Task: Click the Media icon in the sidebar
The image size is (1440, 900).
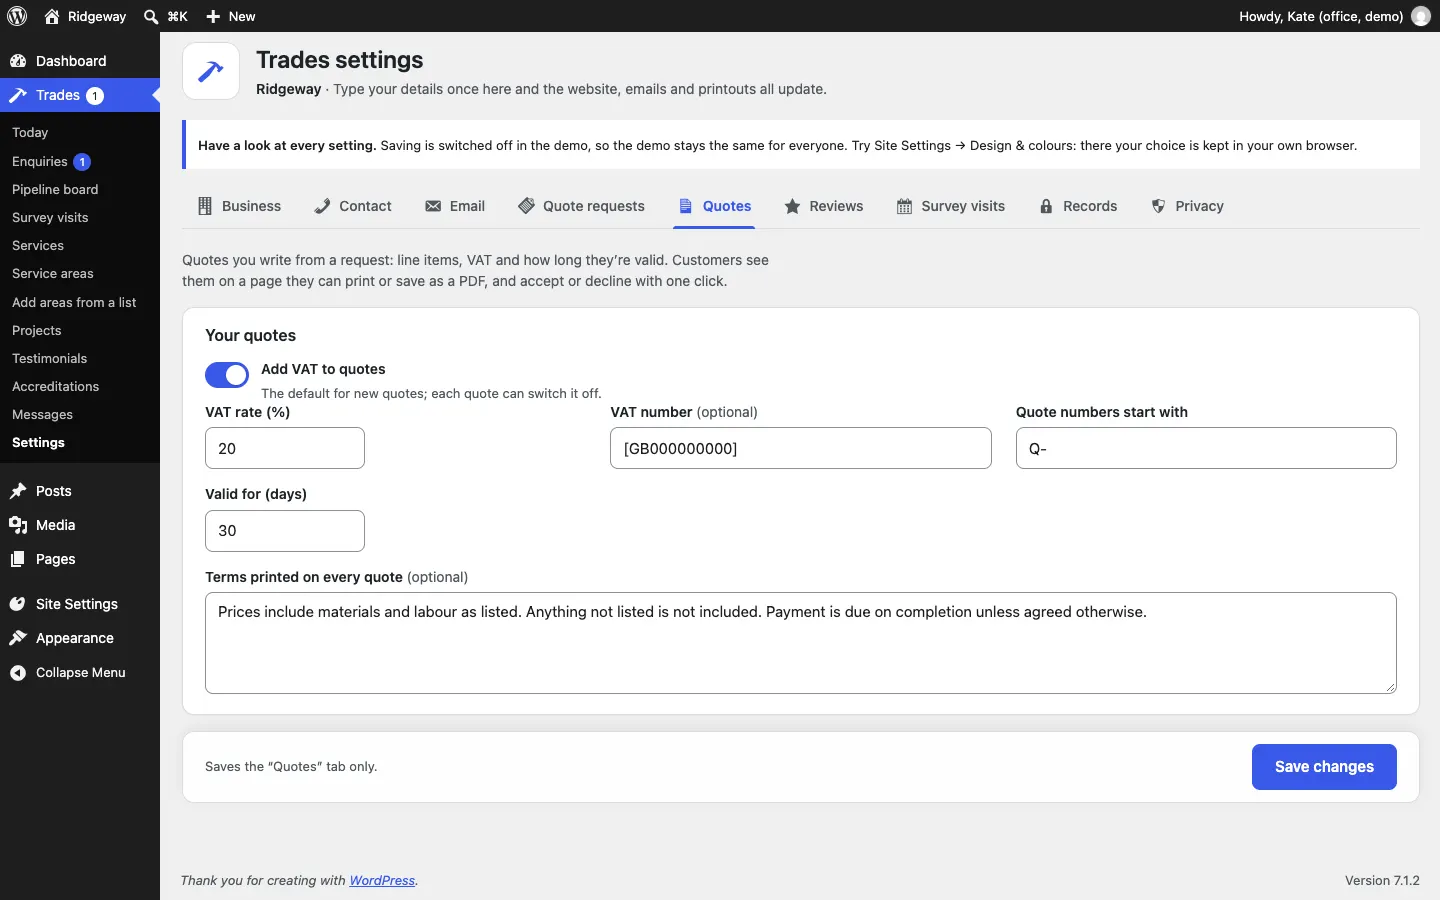Action: point(18,525)
